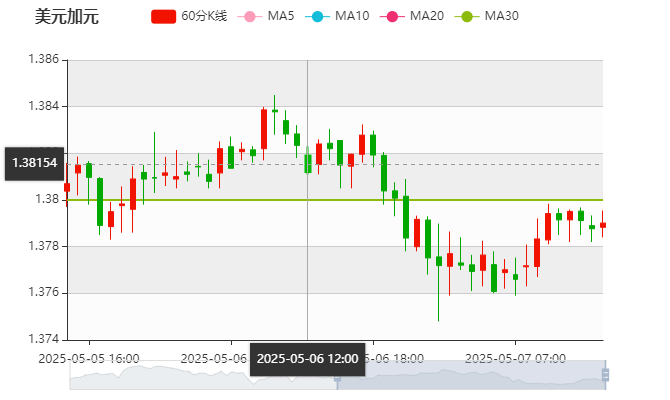Click the 60分K线 legend text
670x400 pixels.
[204, 16]
